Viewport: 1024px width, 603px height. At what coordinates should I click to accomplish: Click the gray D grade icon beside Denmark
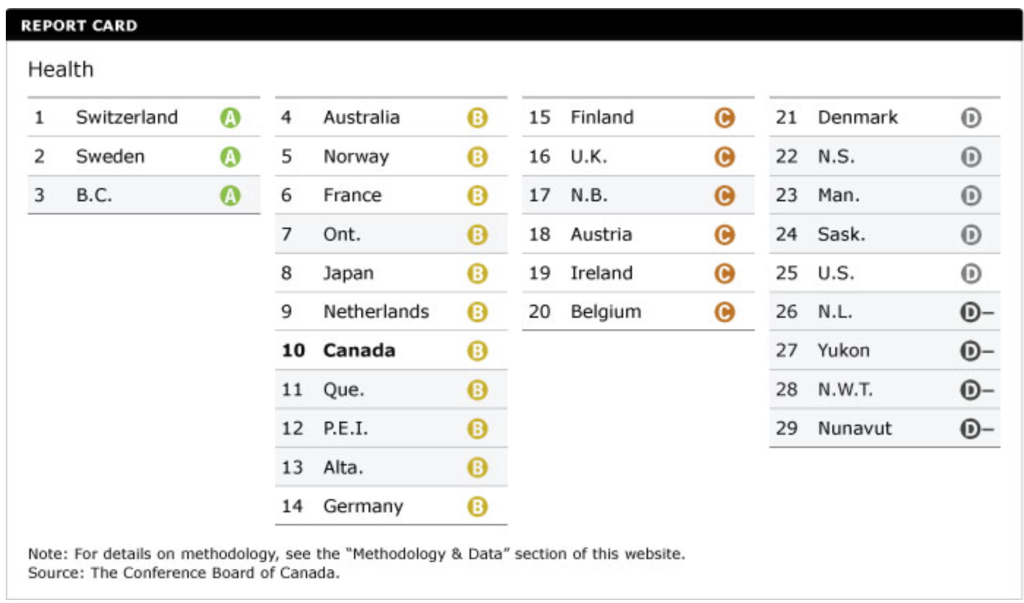[x=970, y=118]
